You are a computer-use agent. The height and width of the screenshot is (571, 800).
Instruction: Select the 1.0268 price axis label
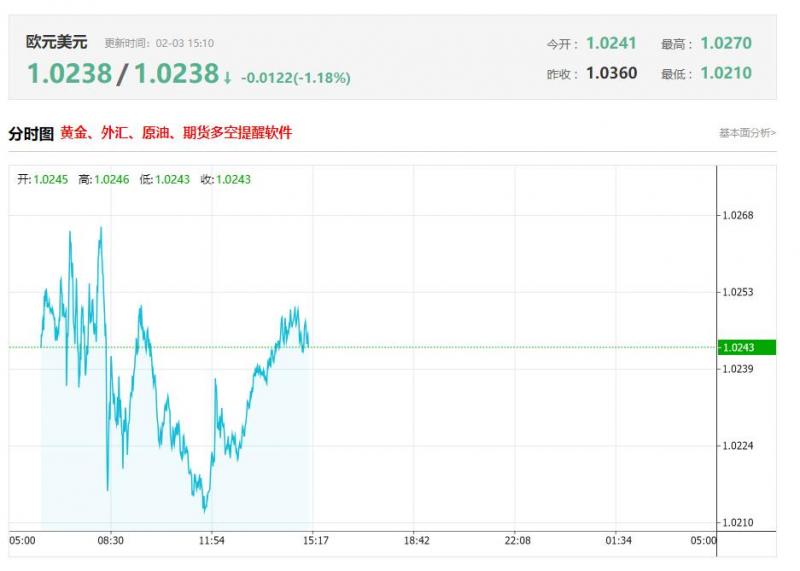tap(738, 215)
